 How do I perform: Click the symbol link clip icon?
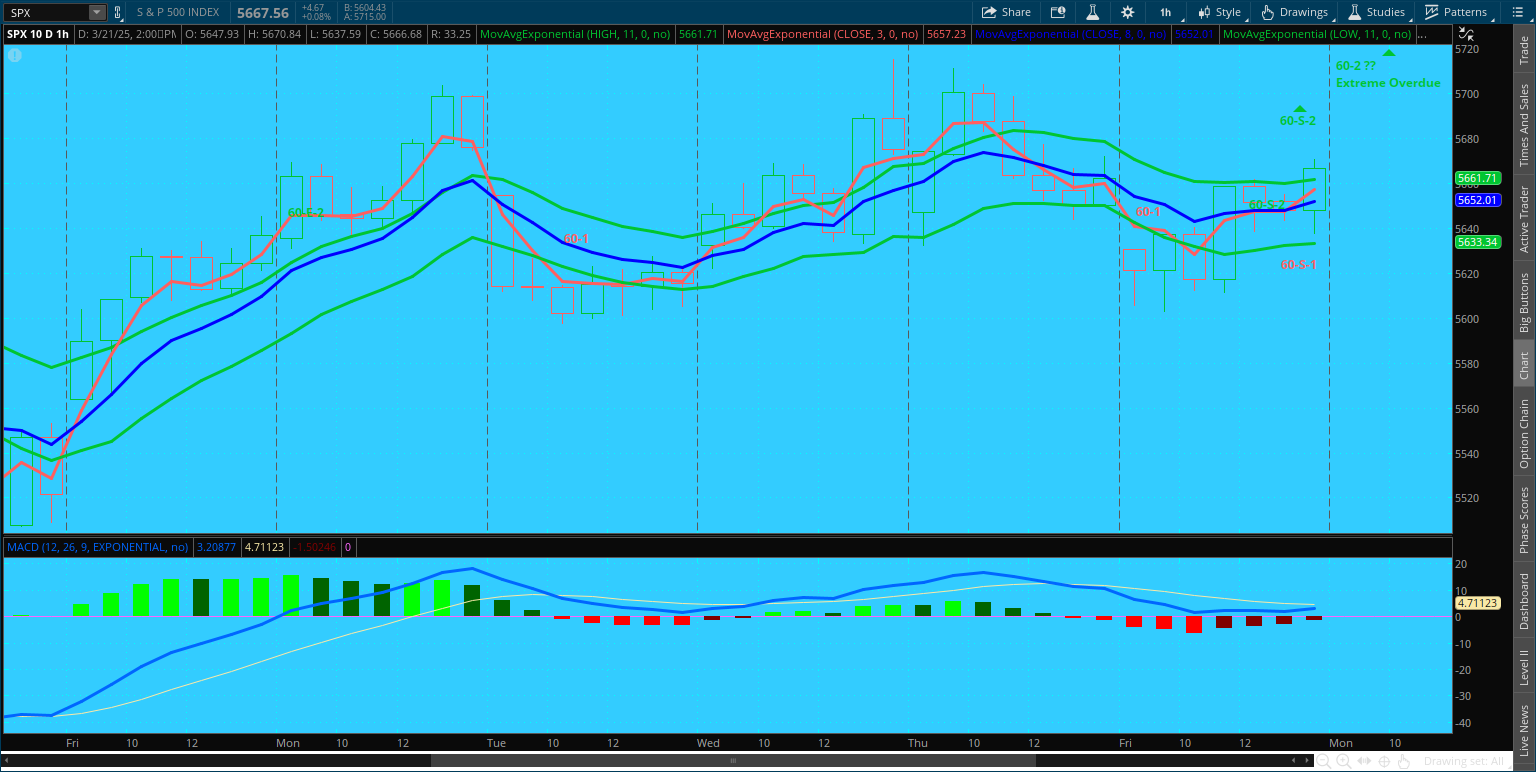pos(118,12)
